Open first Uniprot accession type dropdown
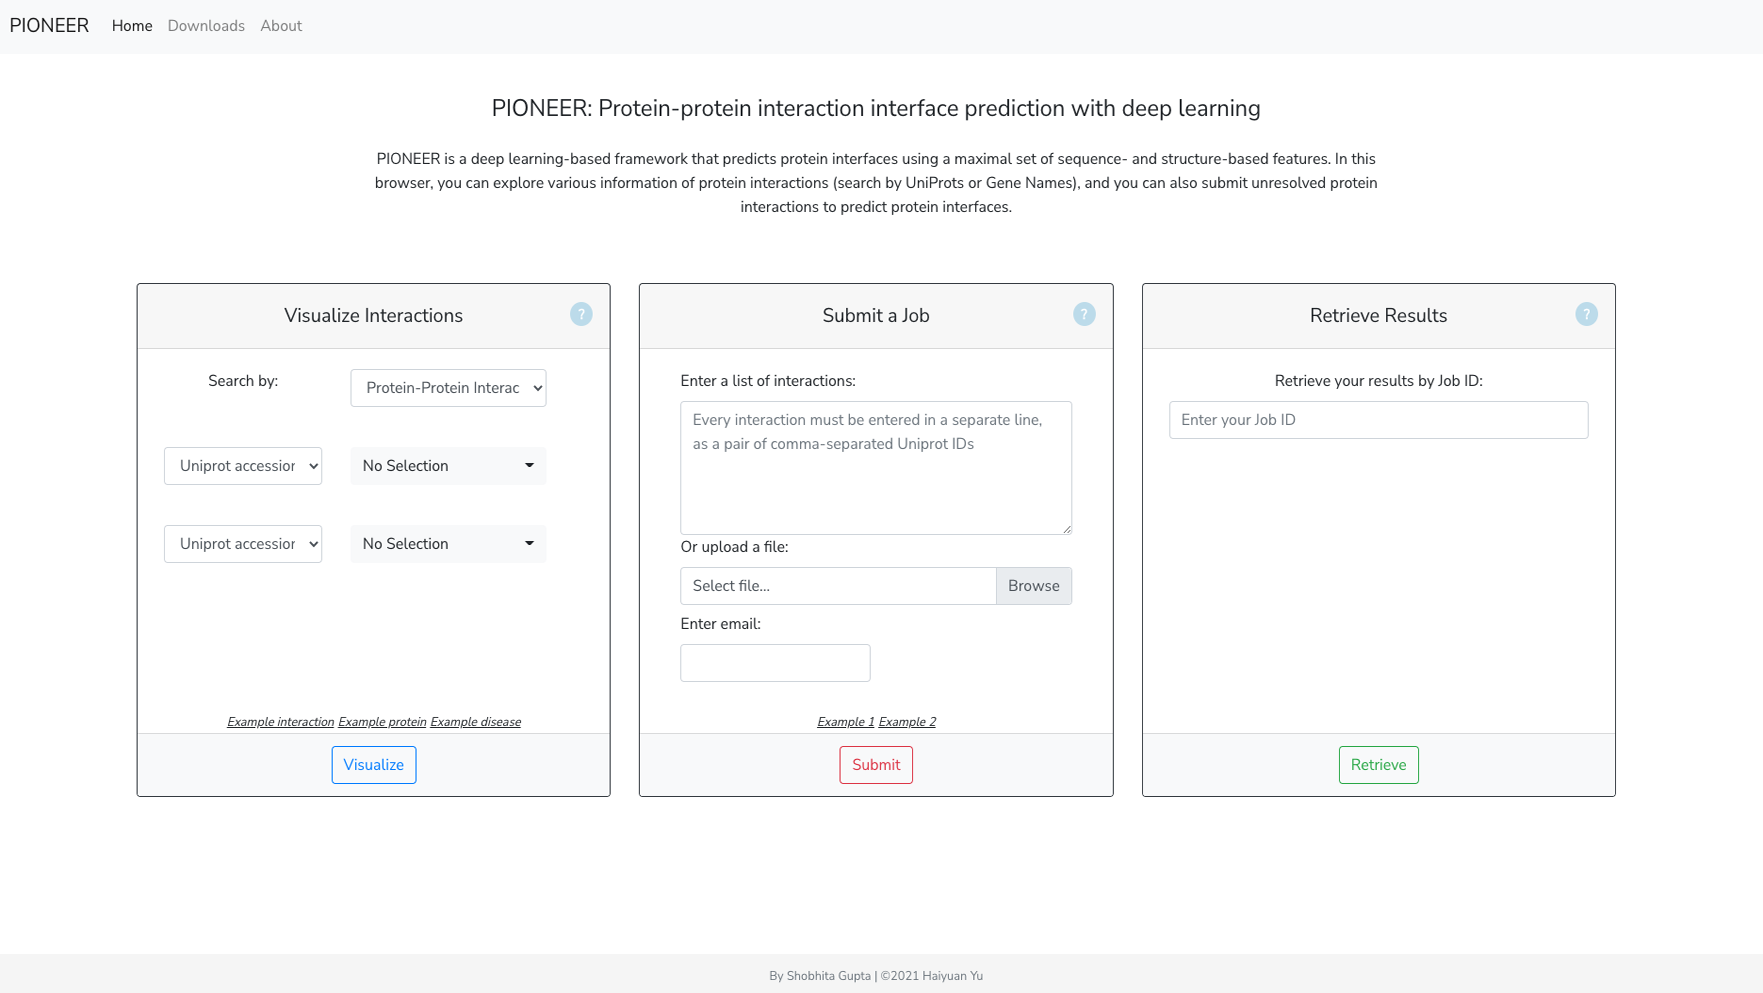 coord(243,466)
